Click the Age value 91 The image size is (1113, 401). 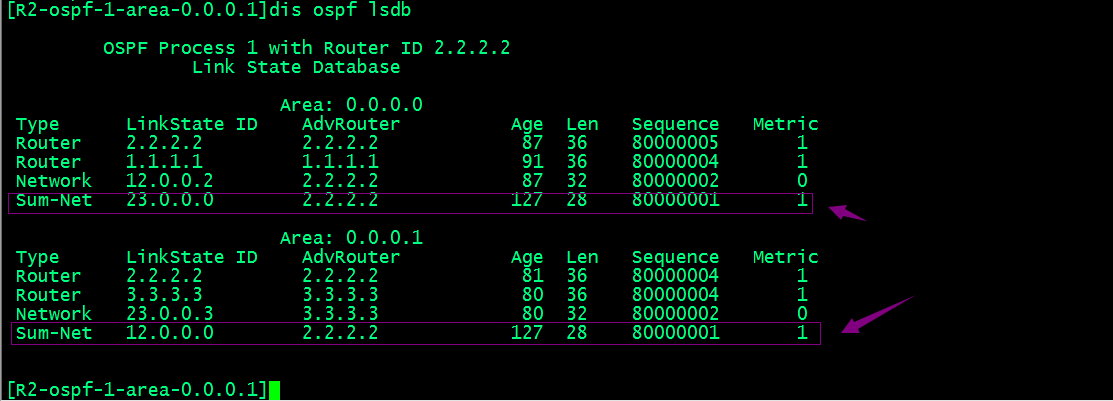pyautogui.click(x=532, y=161)
